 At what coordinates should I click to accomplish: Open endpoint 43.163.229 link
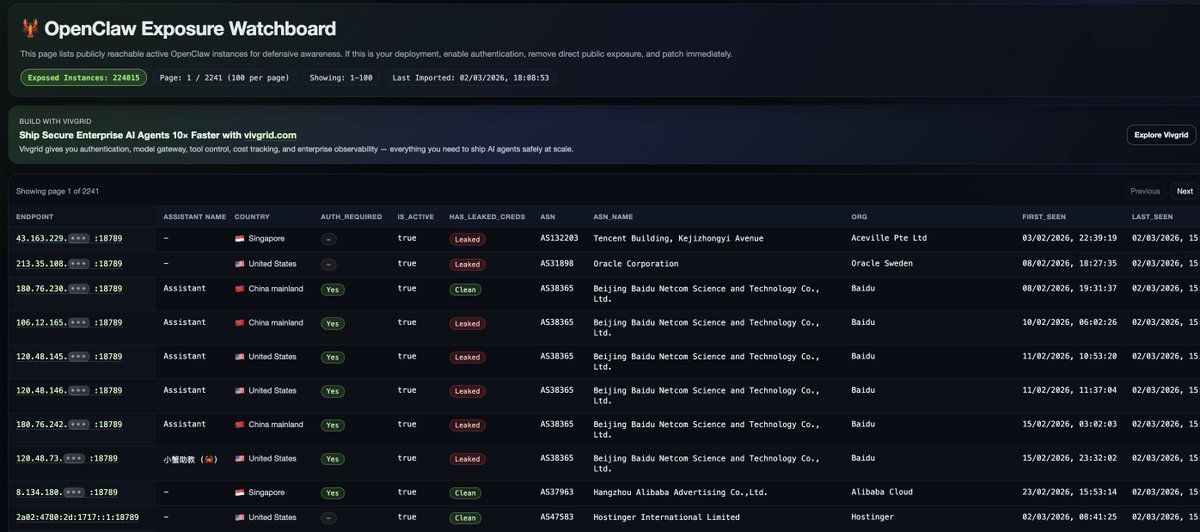(69, 239)
